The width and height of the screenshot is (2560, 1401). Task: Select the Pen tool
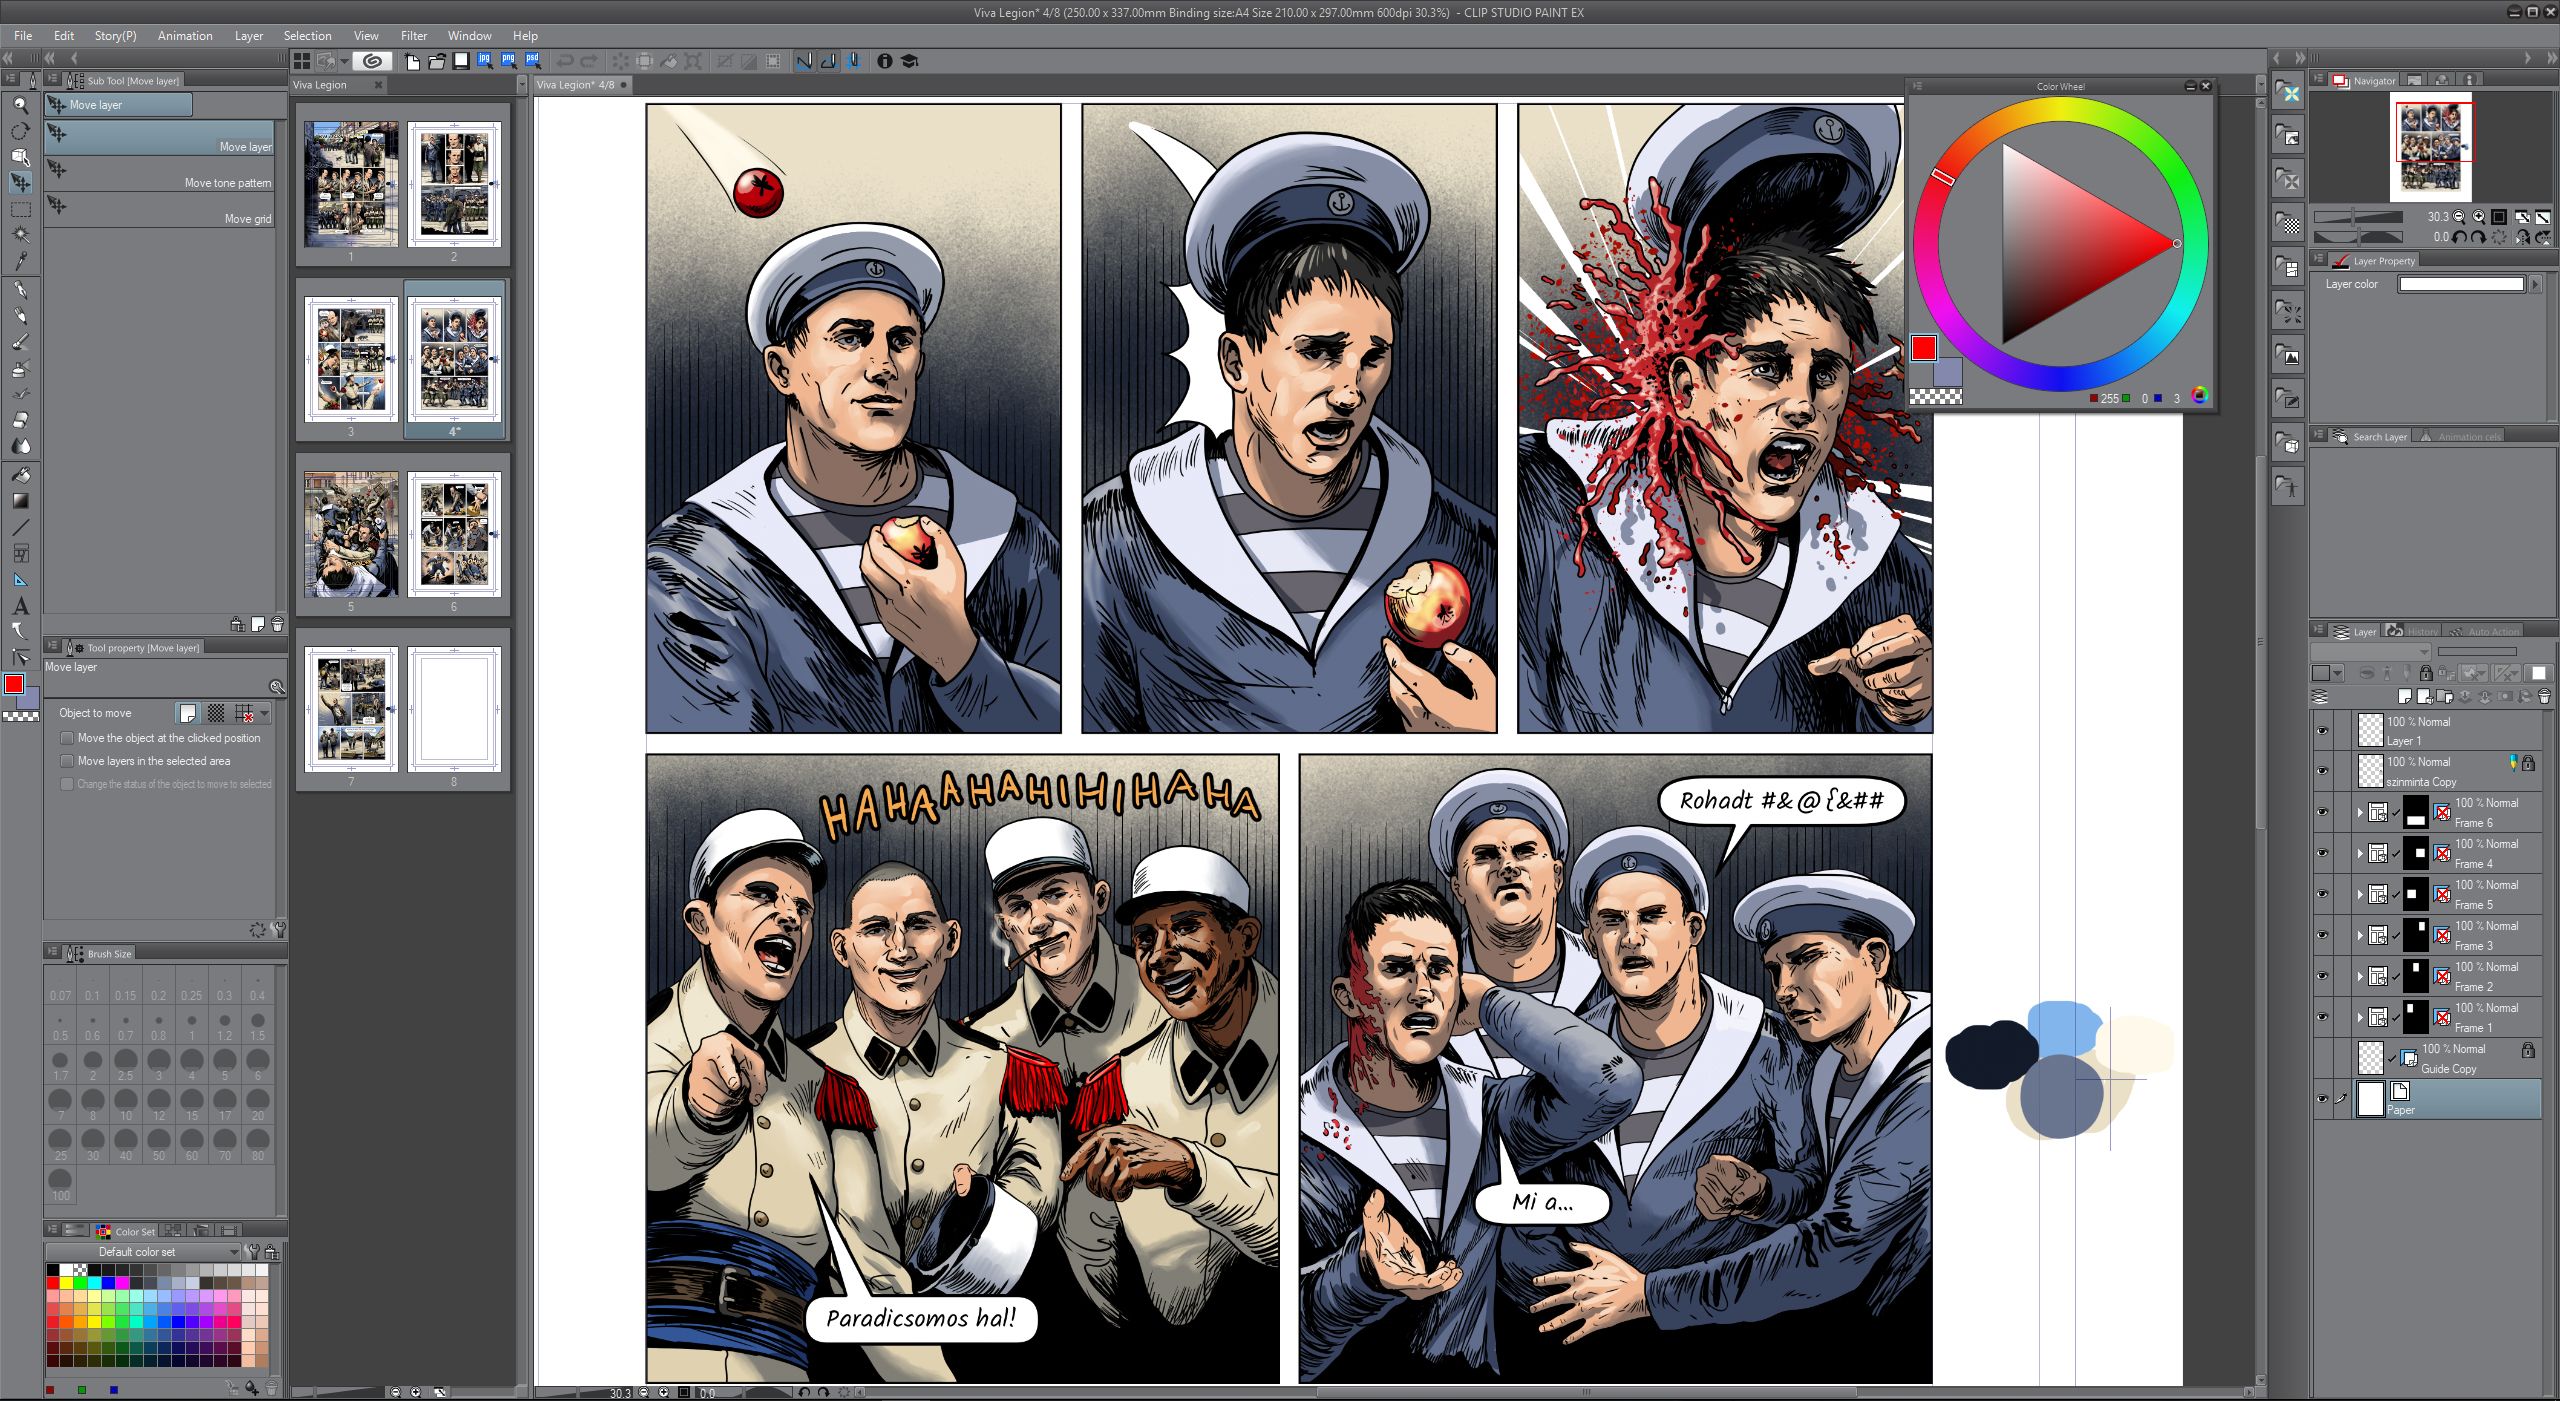[x=20, y=290]
